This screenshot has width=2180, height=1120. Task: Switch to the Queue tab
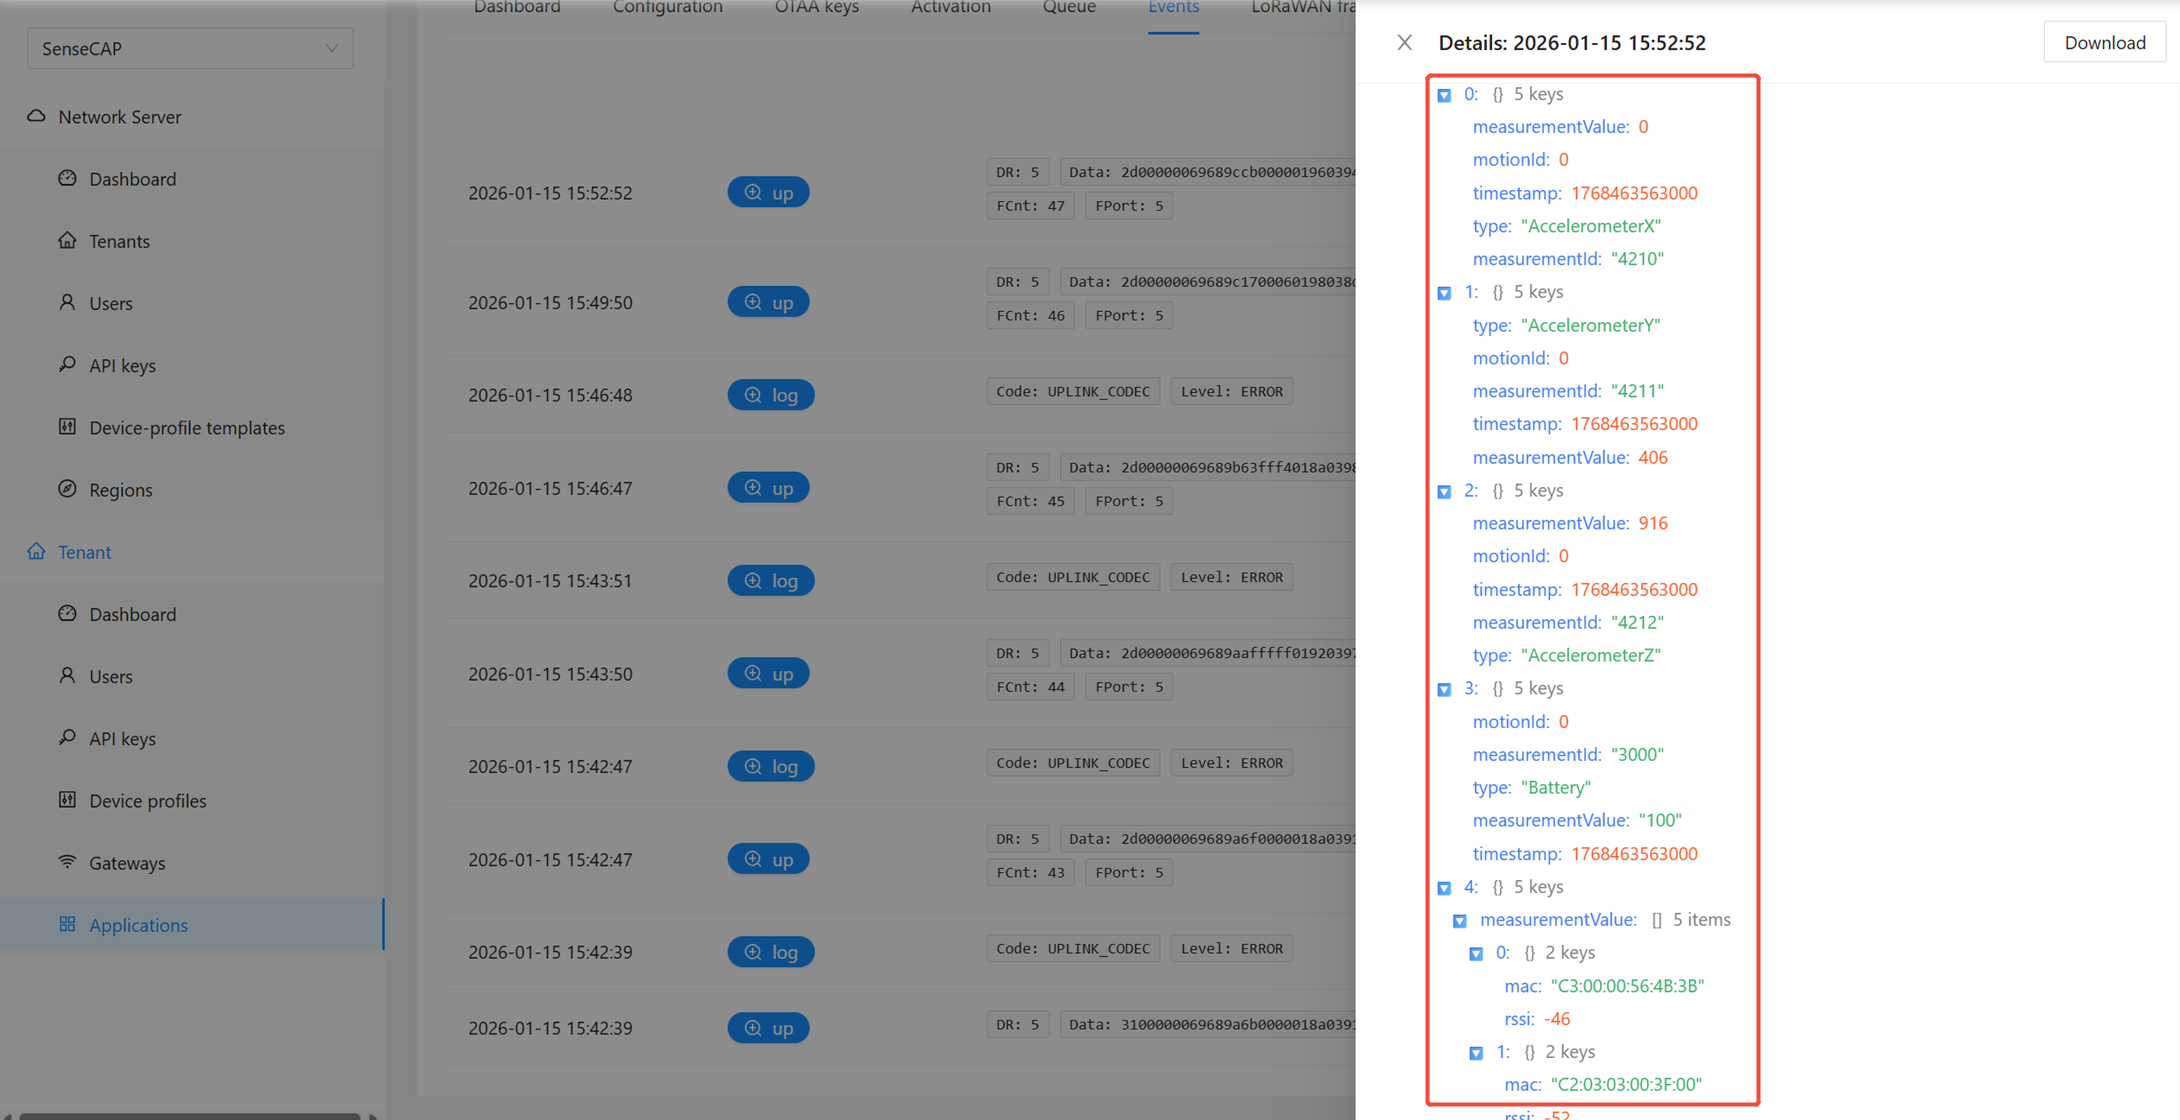click(x=1069, y=8)
